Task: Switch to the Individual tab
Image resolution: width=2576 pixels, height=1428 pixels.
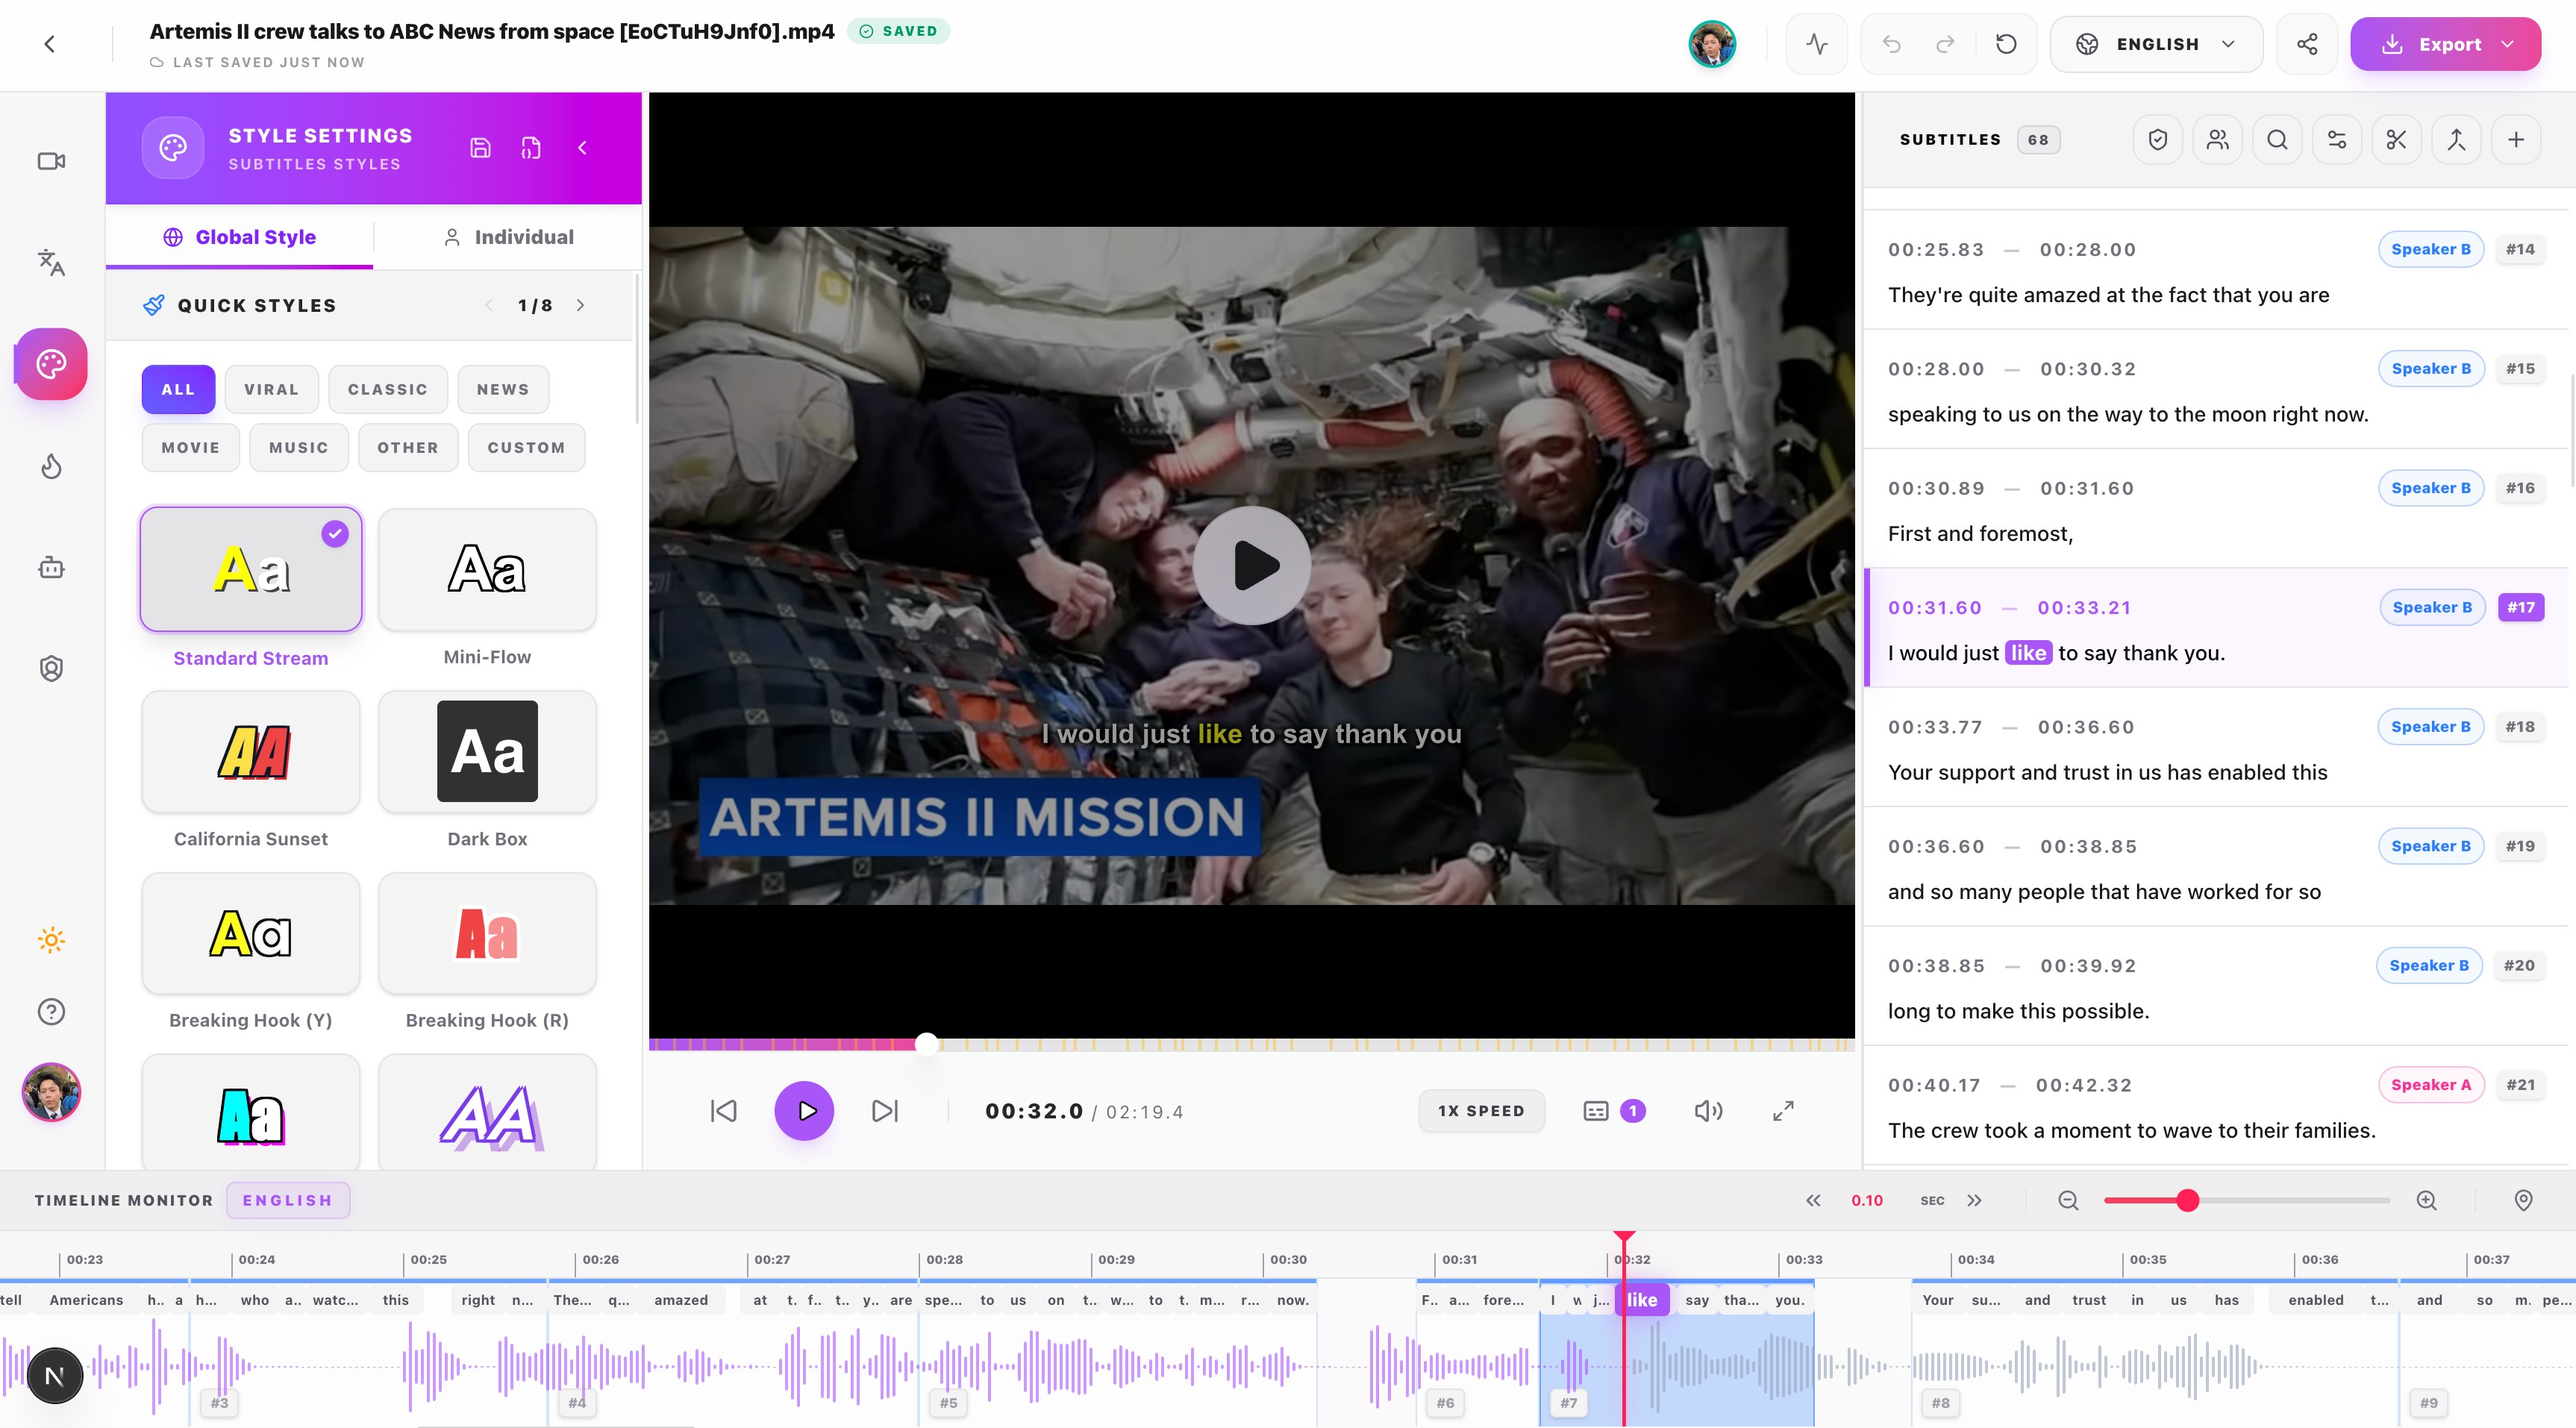Action: tap(508, 237)
